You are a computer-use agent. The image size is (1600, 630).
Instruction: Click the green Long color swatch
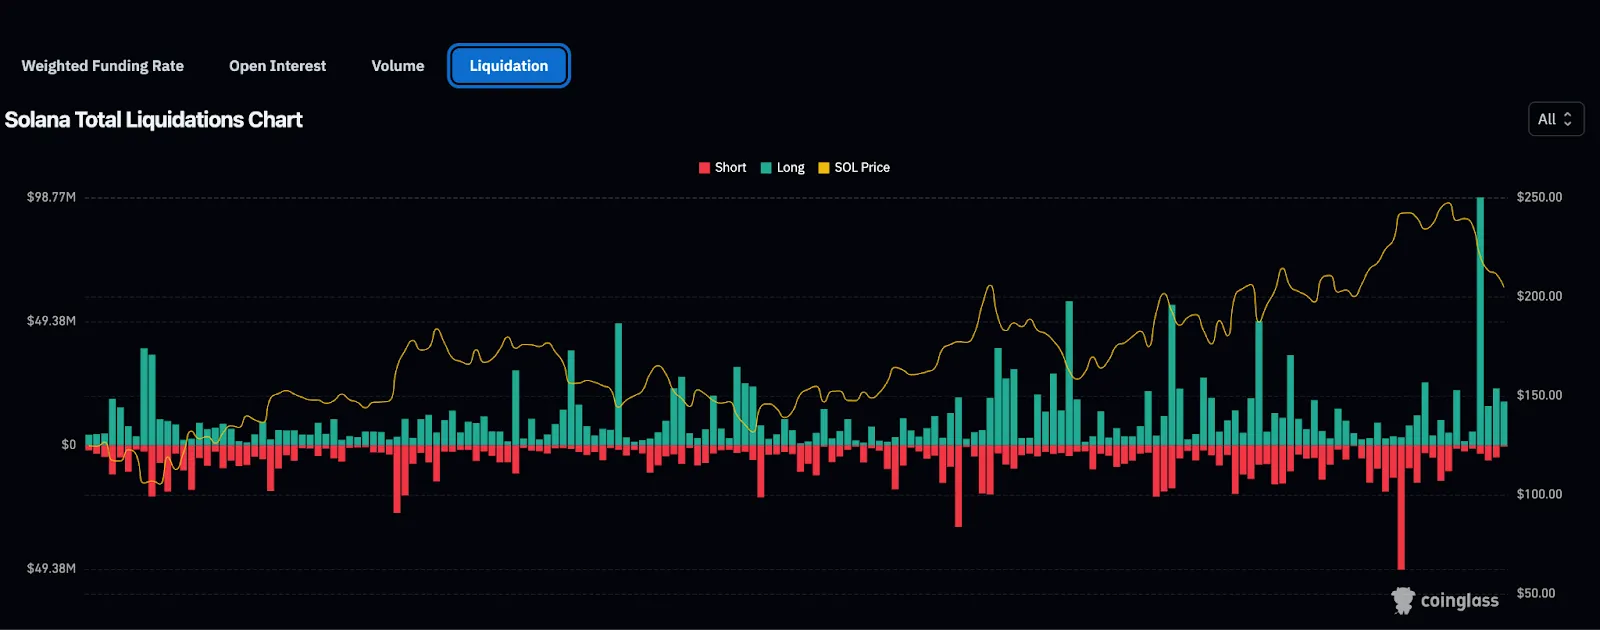(766, 168)
